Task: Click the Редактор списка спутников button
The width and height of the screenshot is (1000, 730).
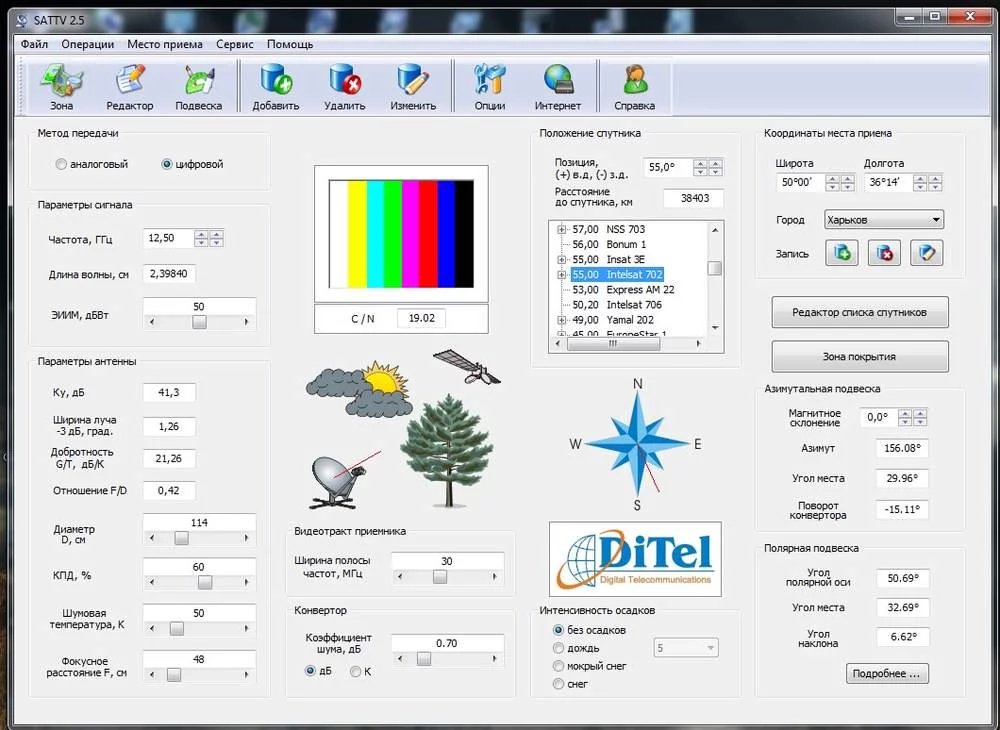Action: click(859, 312)
